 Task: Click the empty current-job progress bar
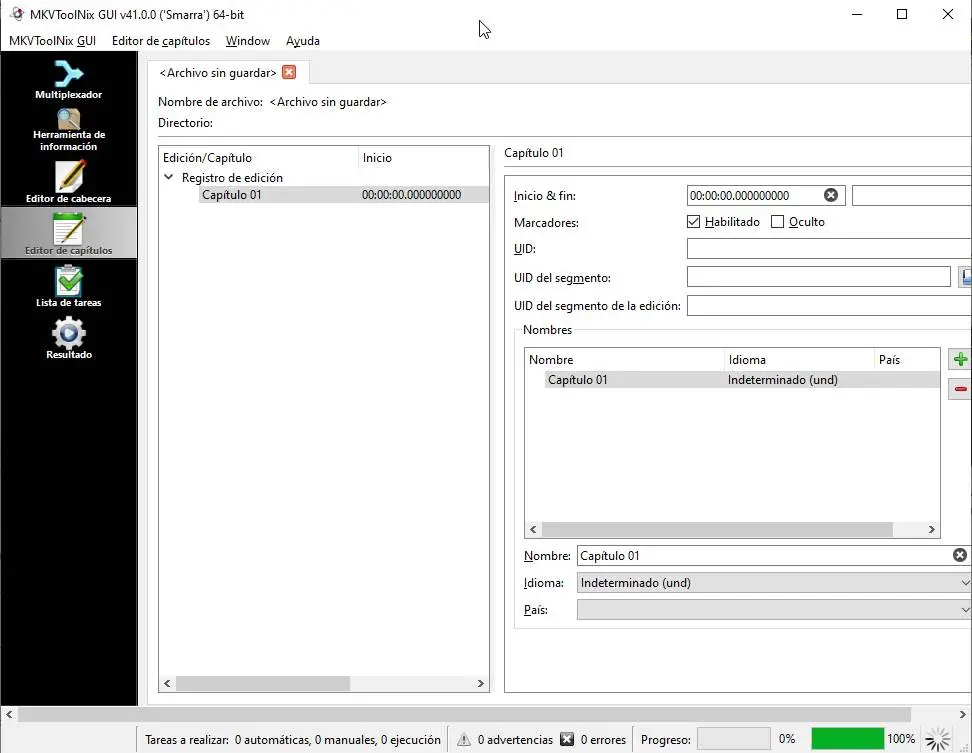tap(734, 739)
